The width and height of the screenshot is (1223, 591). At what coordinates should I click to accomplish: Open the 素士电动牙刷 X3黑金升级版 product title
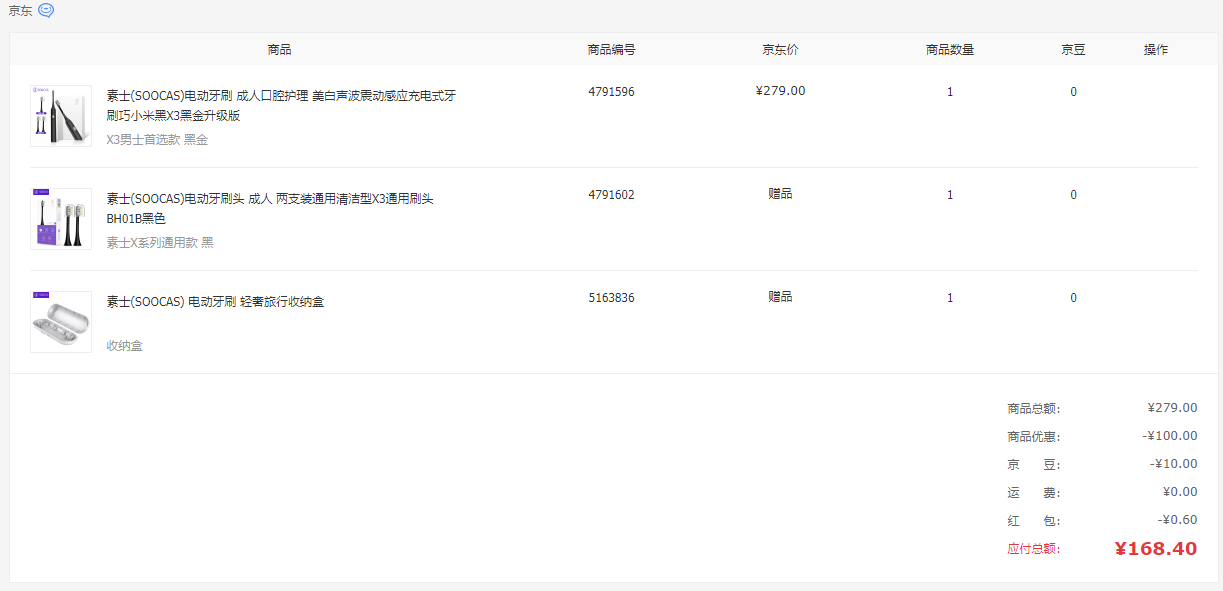281,106
